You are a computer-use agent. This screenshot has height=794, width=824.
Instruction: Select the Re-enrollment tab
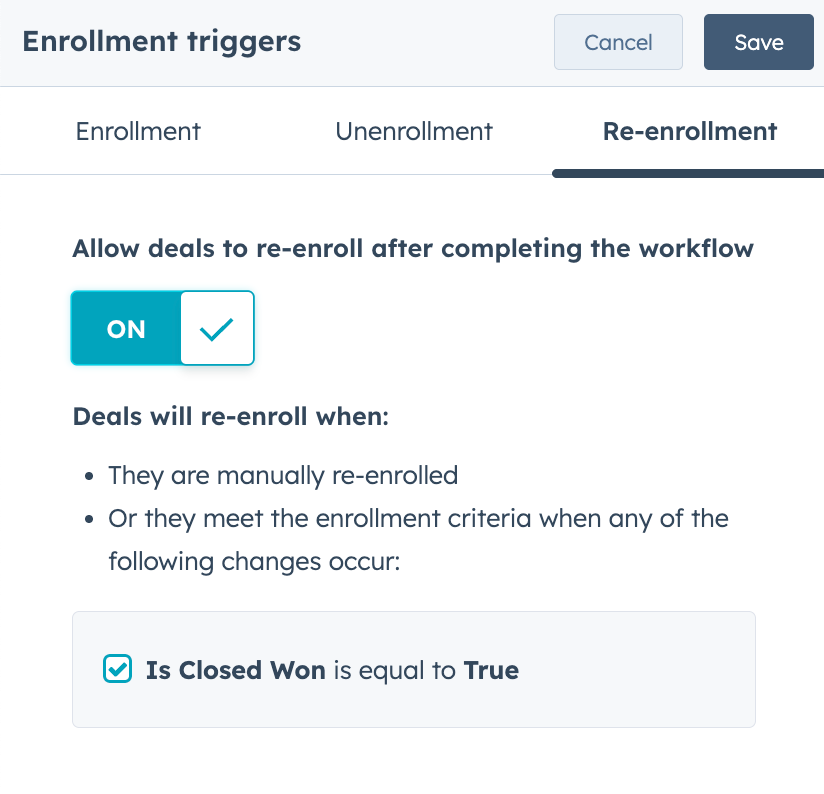click(689, 131)
